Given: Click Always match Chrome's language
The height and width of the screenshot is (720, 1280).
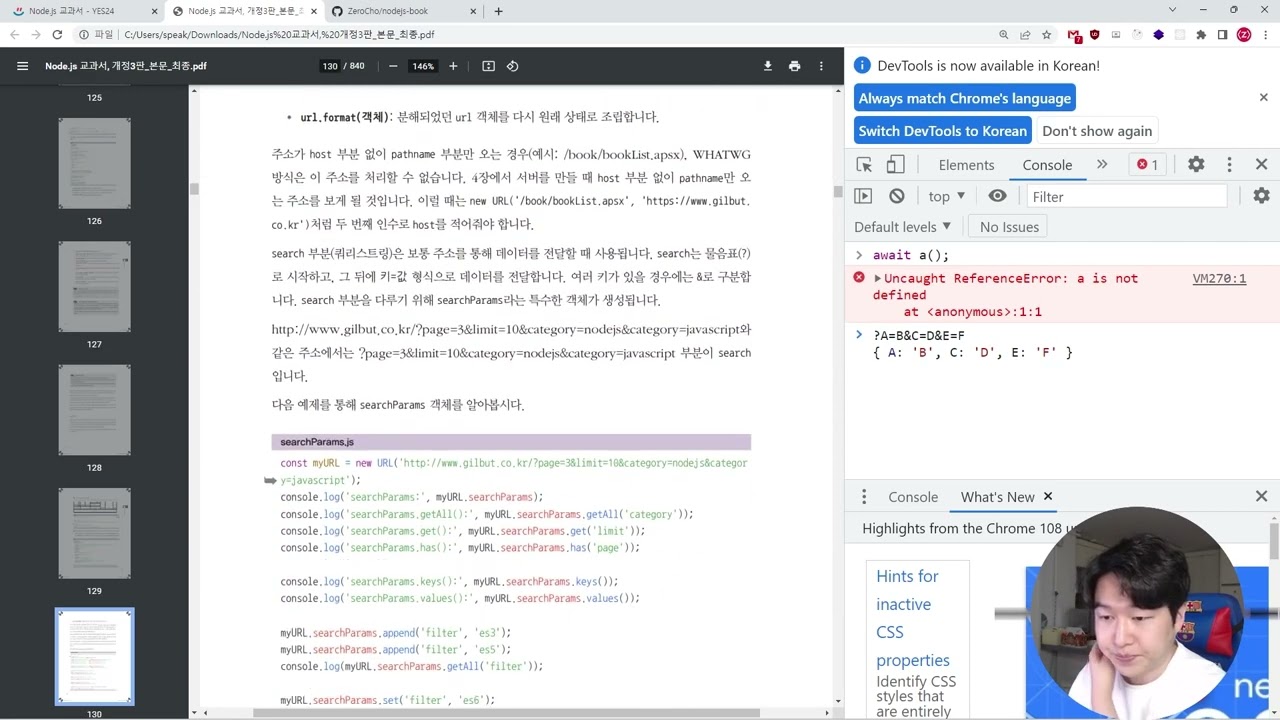Looking at the screenshot, I should pyautogui.click(x=965, y=98).
